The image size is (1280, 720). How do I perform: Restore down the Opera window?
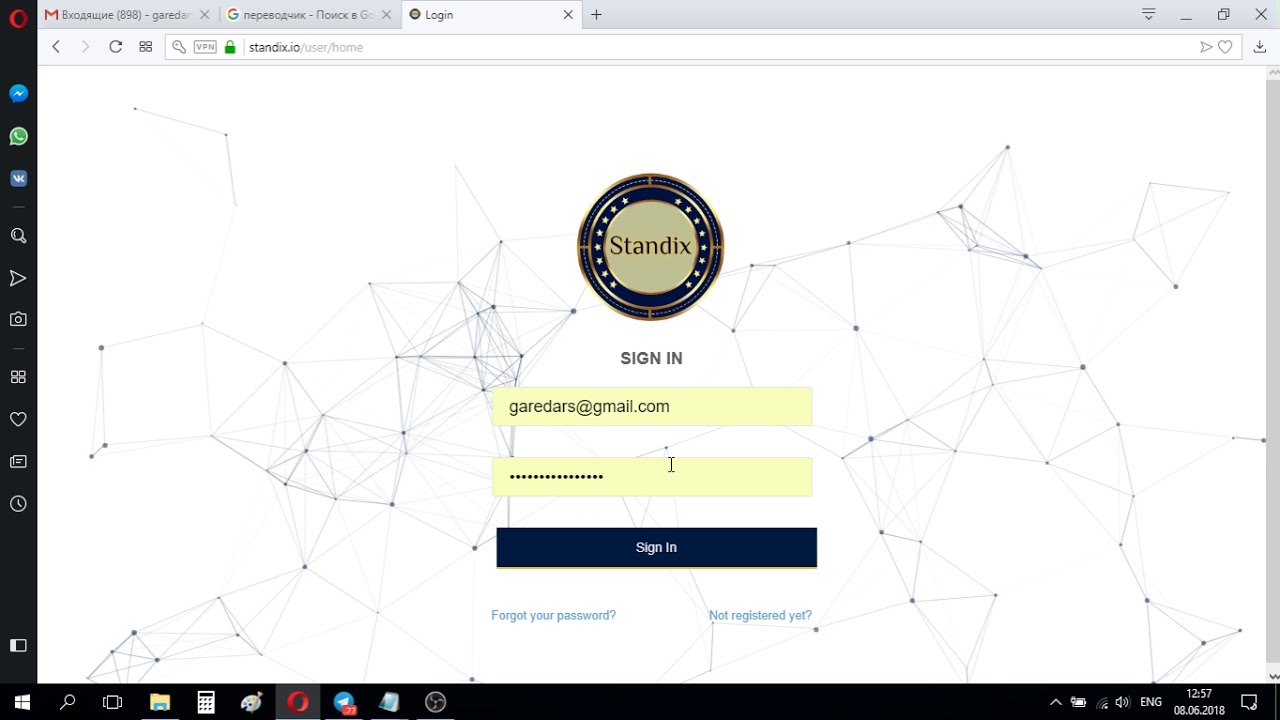pyautogui.click(x=1223, y=15)
